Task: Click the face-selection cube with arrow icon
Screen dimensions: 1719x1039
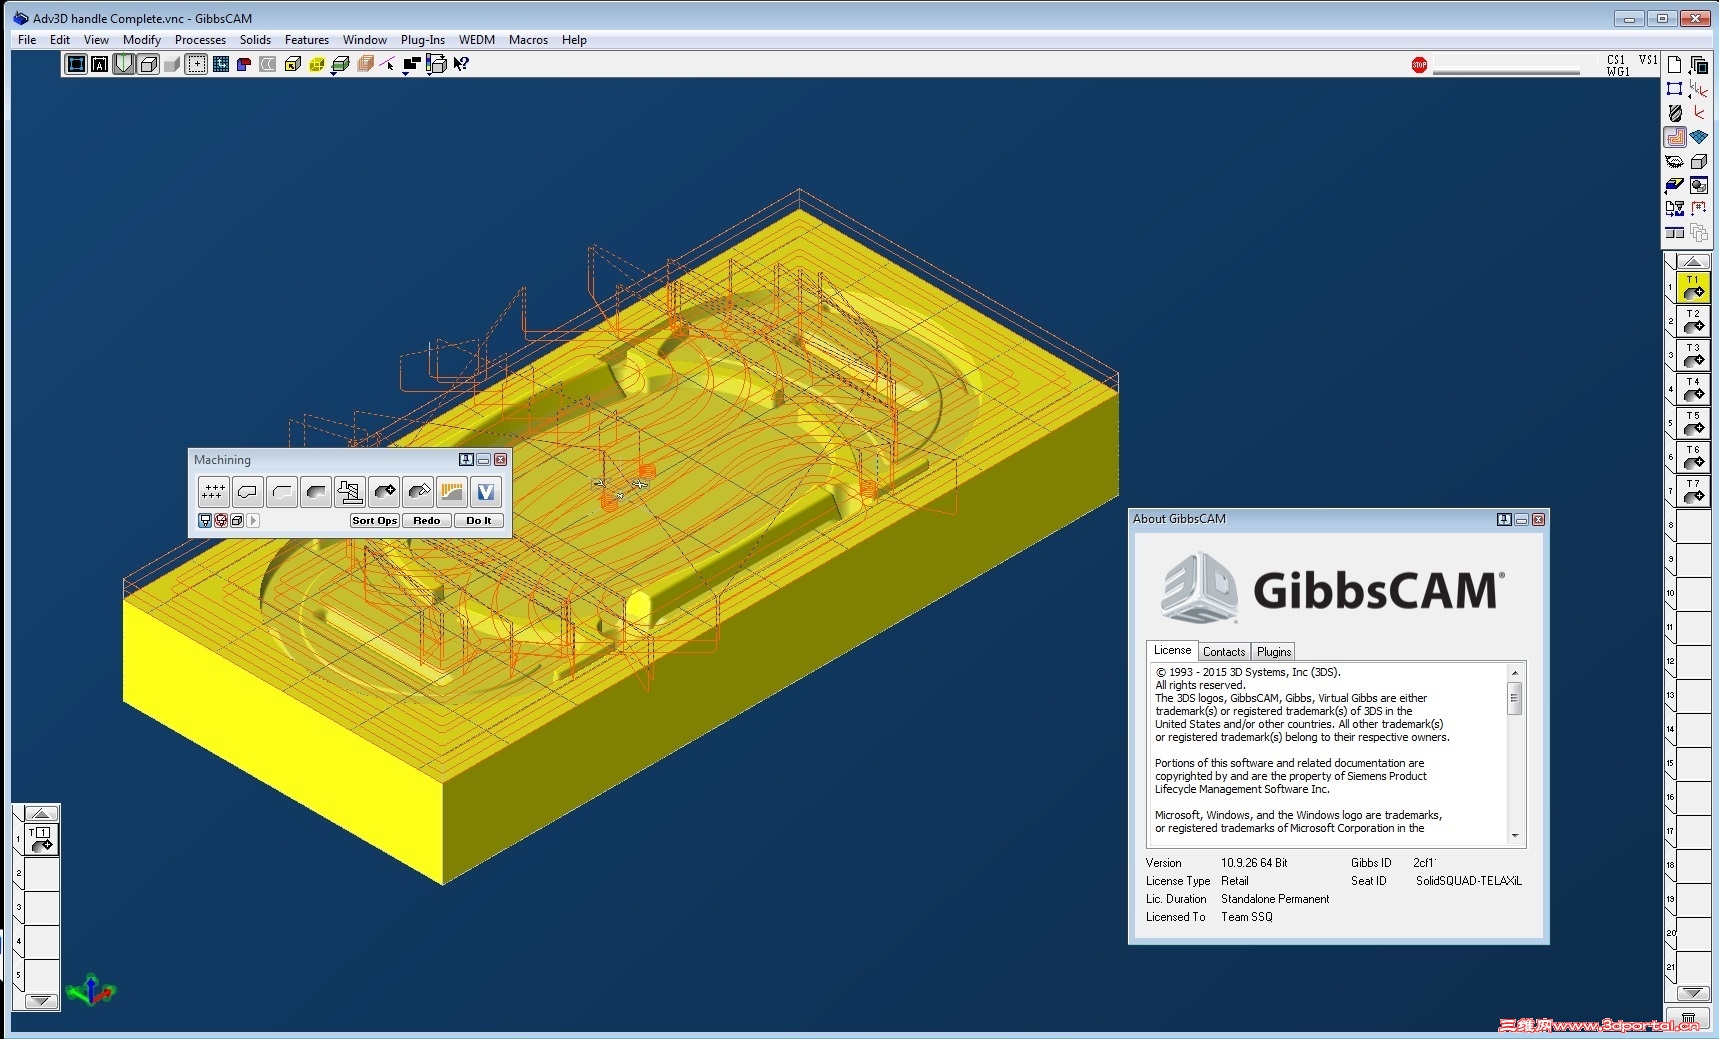Action: (x=292, y=64)
